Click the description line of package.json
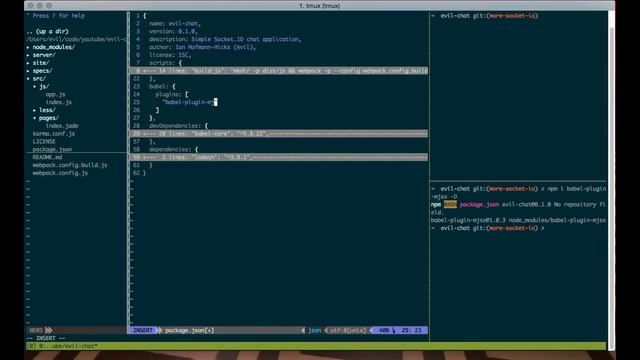 (225, 39)
